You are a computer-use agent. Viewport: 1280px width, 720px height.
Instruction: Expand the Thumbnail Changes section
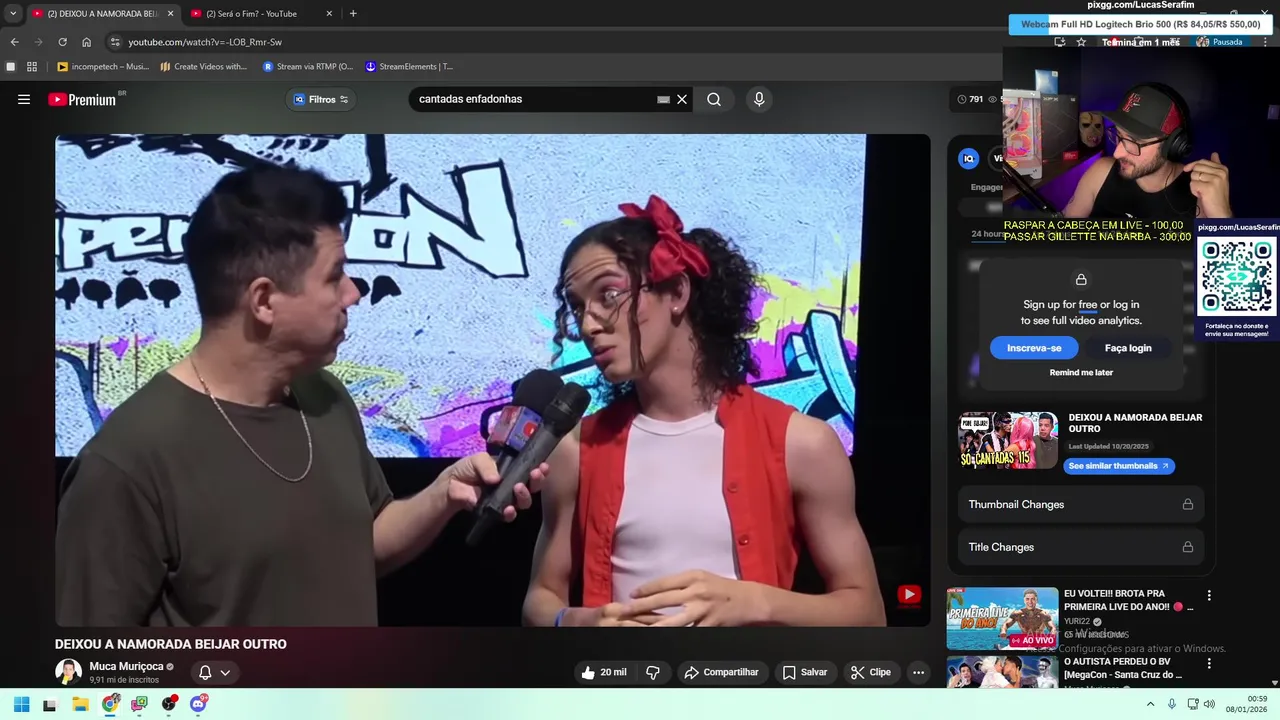click(1080, 504)
